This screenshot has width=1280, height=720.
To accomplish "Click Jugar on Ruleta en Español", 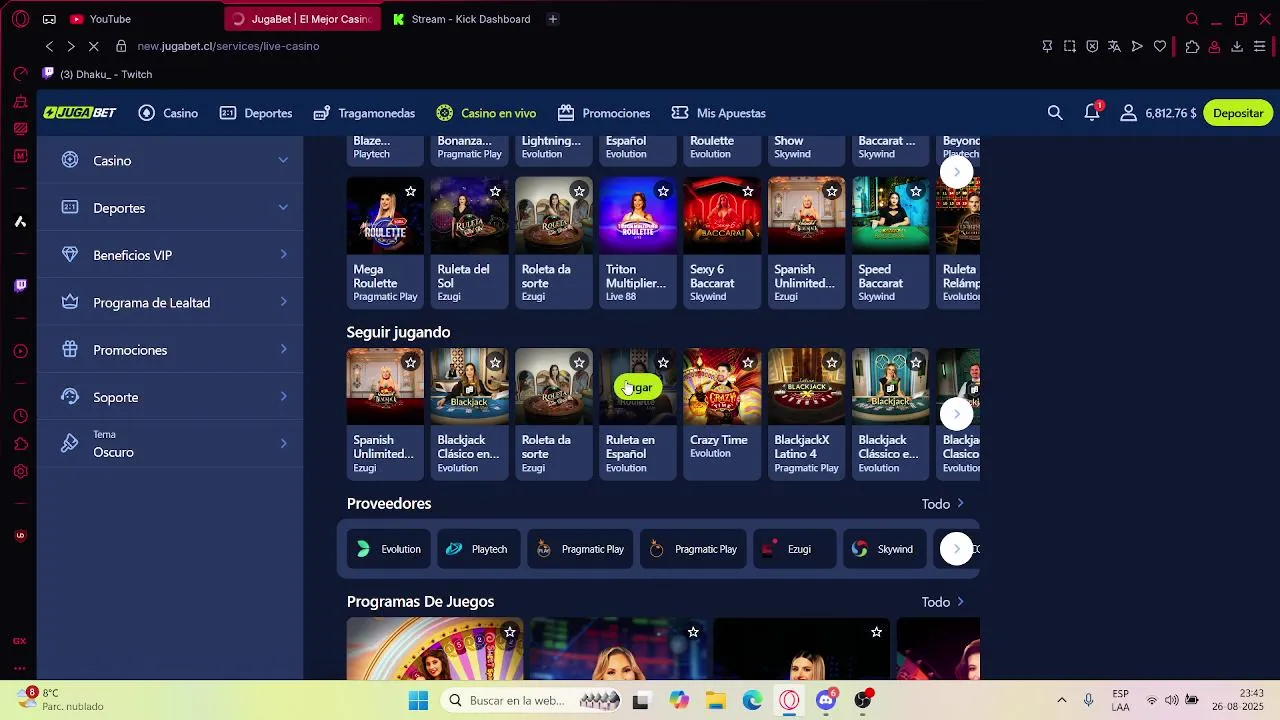I will [638, 387].
